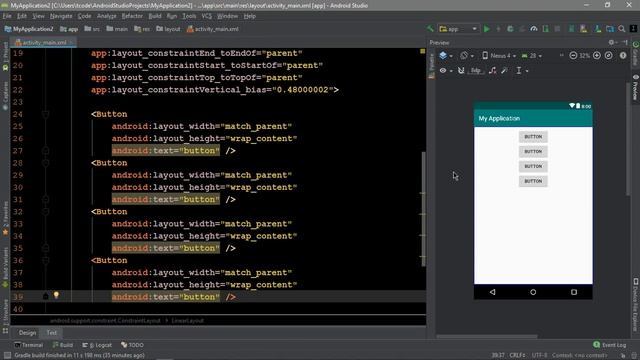The image size is (640, 360).
Task: Tap the Home circle in phone preview
Action: [533, 292]
